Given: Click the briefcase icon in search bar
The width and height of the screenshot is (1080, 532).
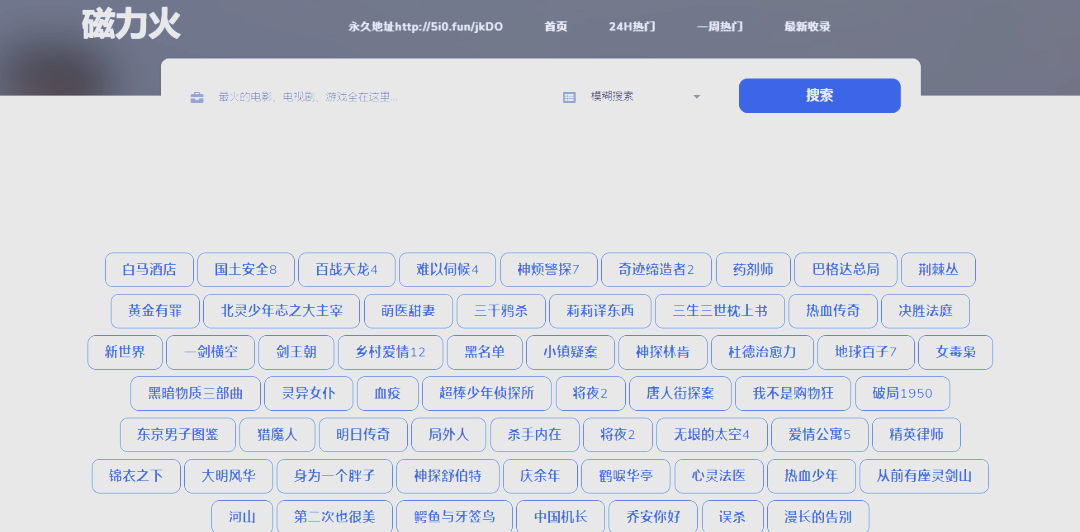Looking at the screenshot, I should (197, 97).
